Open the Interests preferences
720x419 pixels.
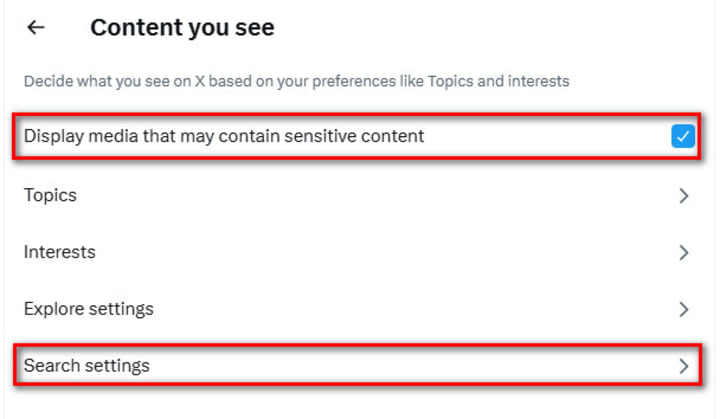(x=60, y=252)
